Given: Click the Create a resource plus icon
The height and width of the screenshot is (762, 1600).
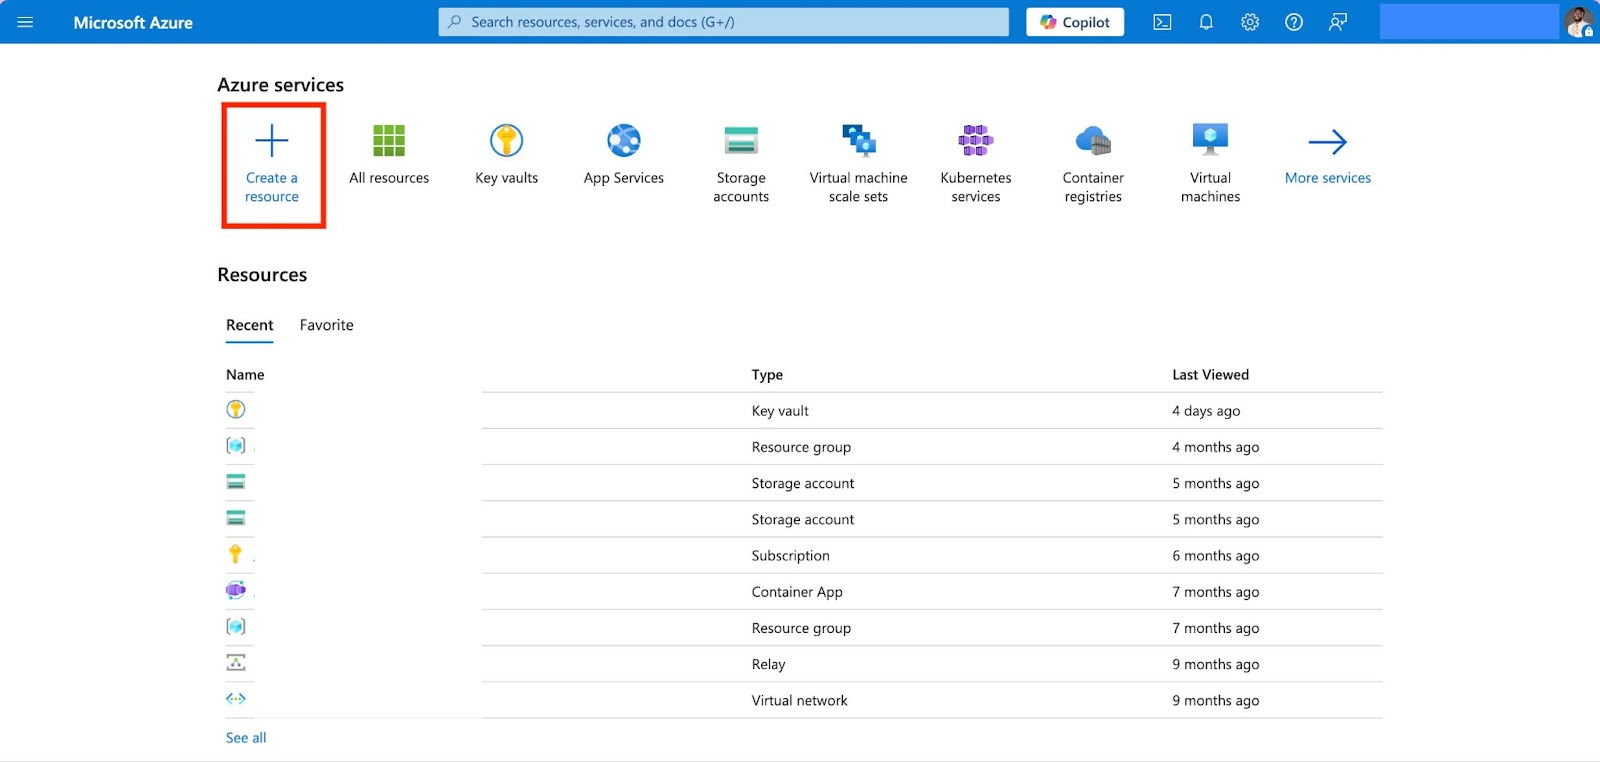Looking at the screenshot, I should tap(272, 141).
